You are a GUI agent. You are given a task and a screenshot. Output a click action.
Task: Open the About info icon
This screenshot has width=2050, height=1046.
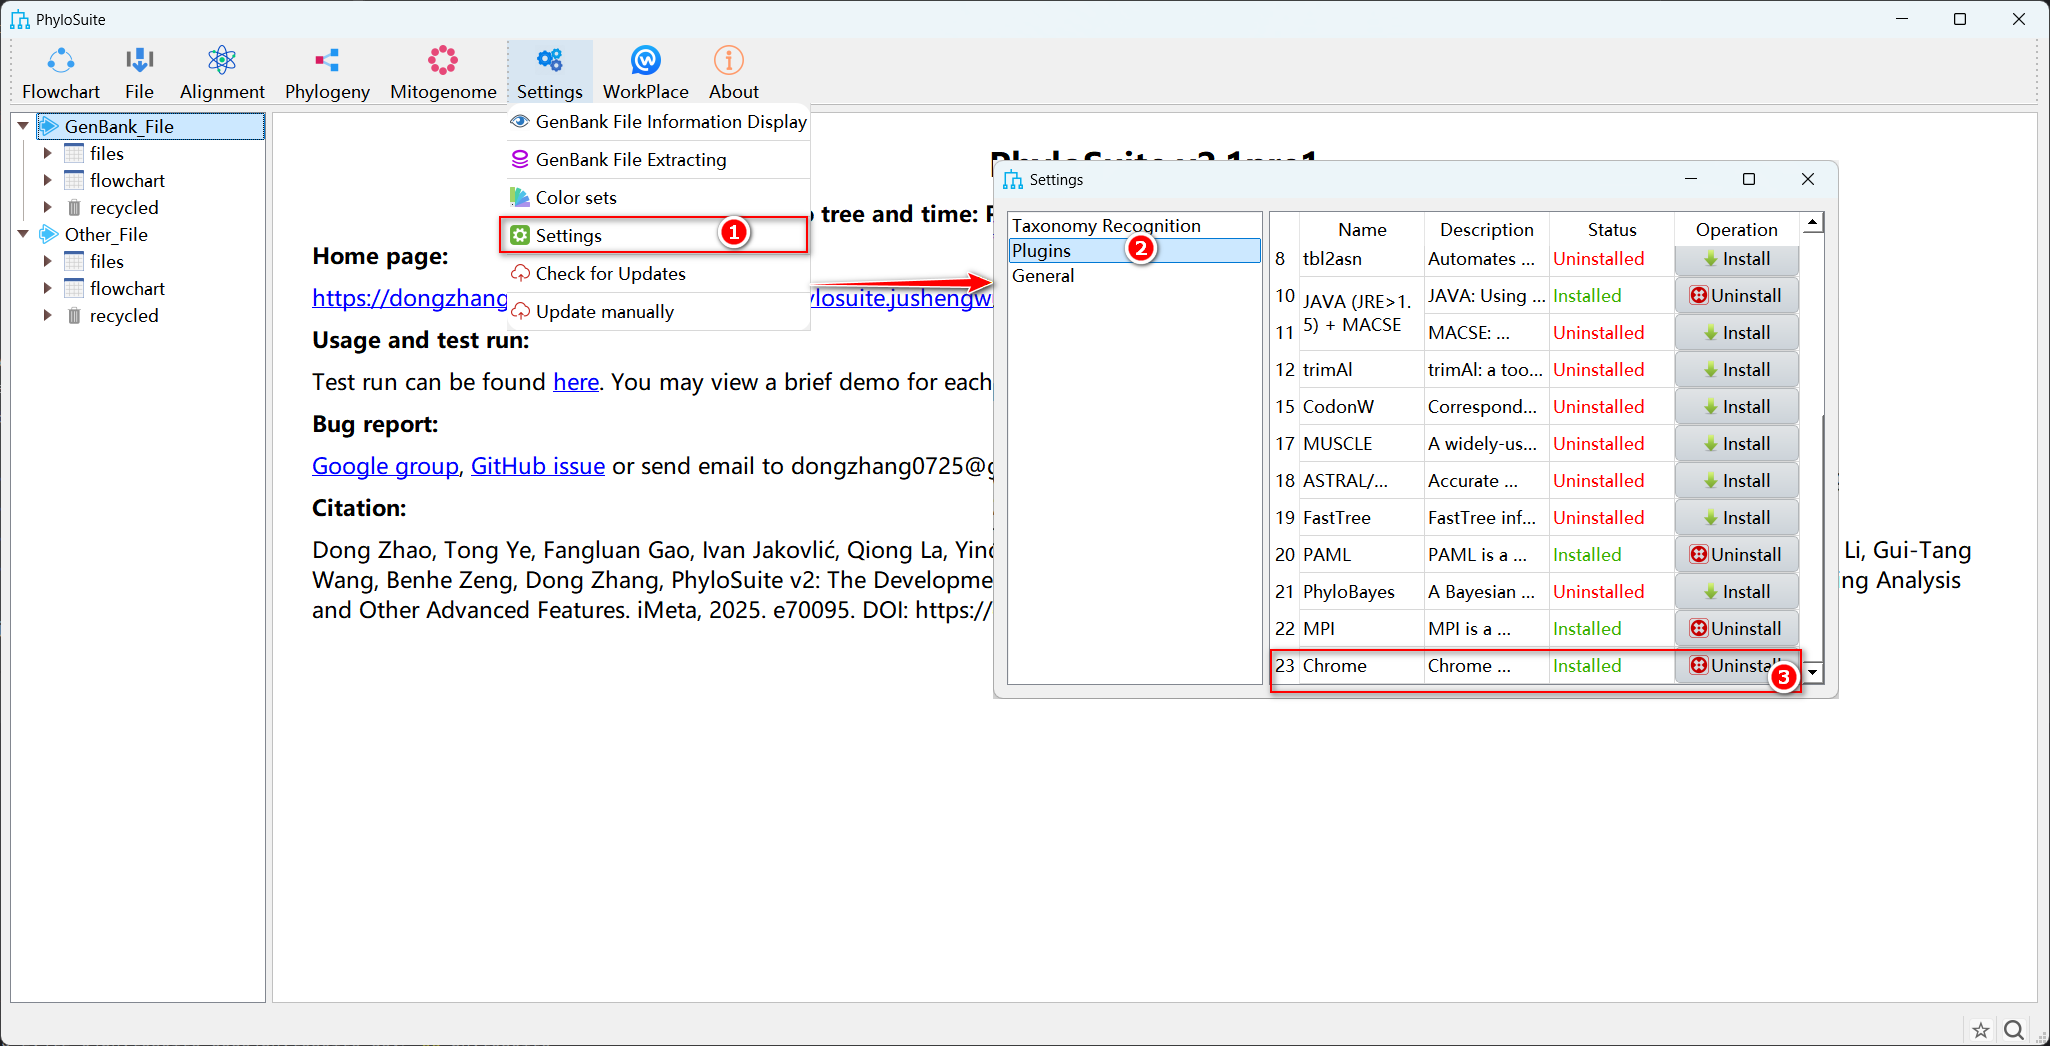pyautogui.click(x=728, y=61)
